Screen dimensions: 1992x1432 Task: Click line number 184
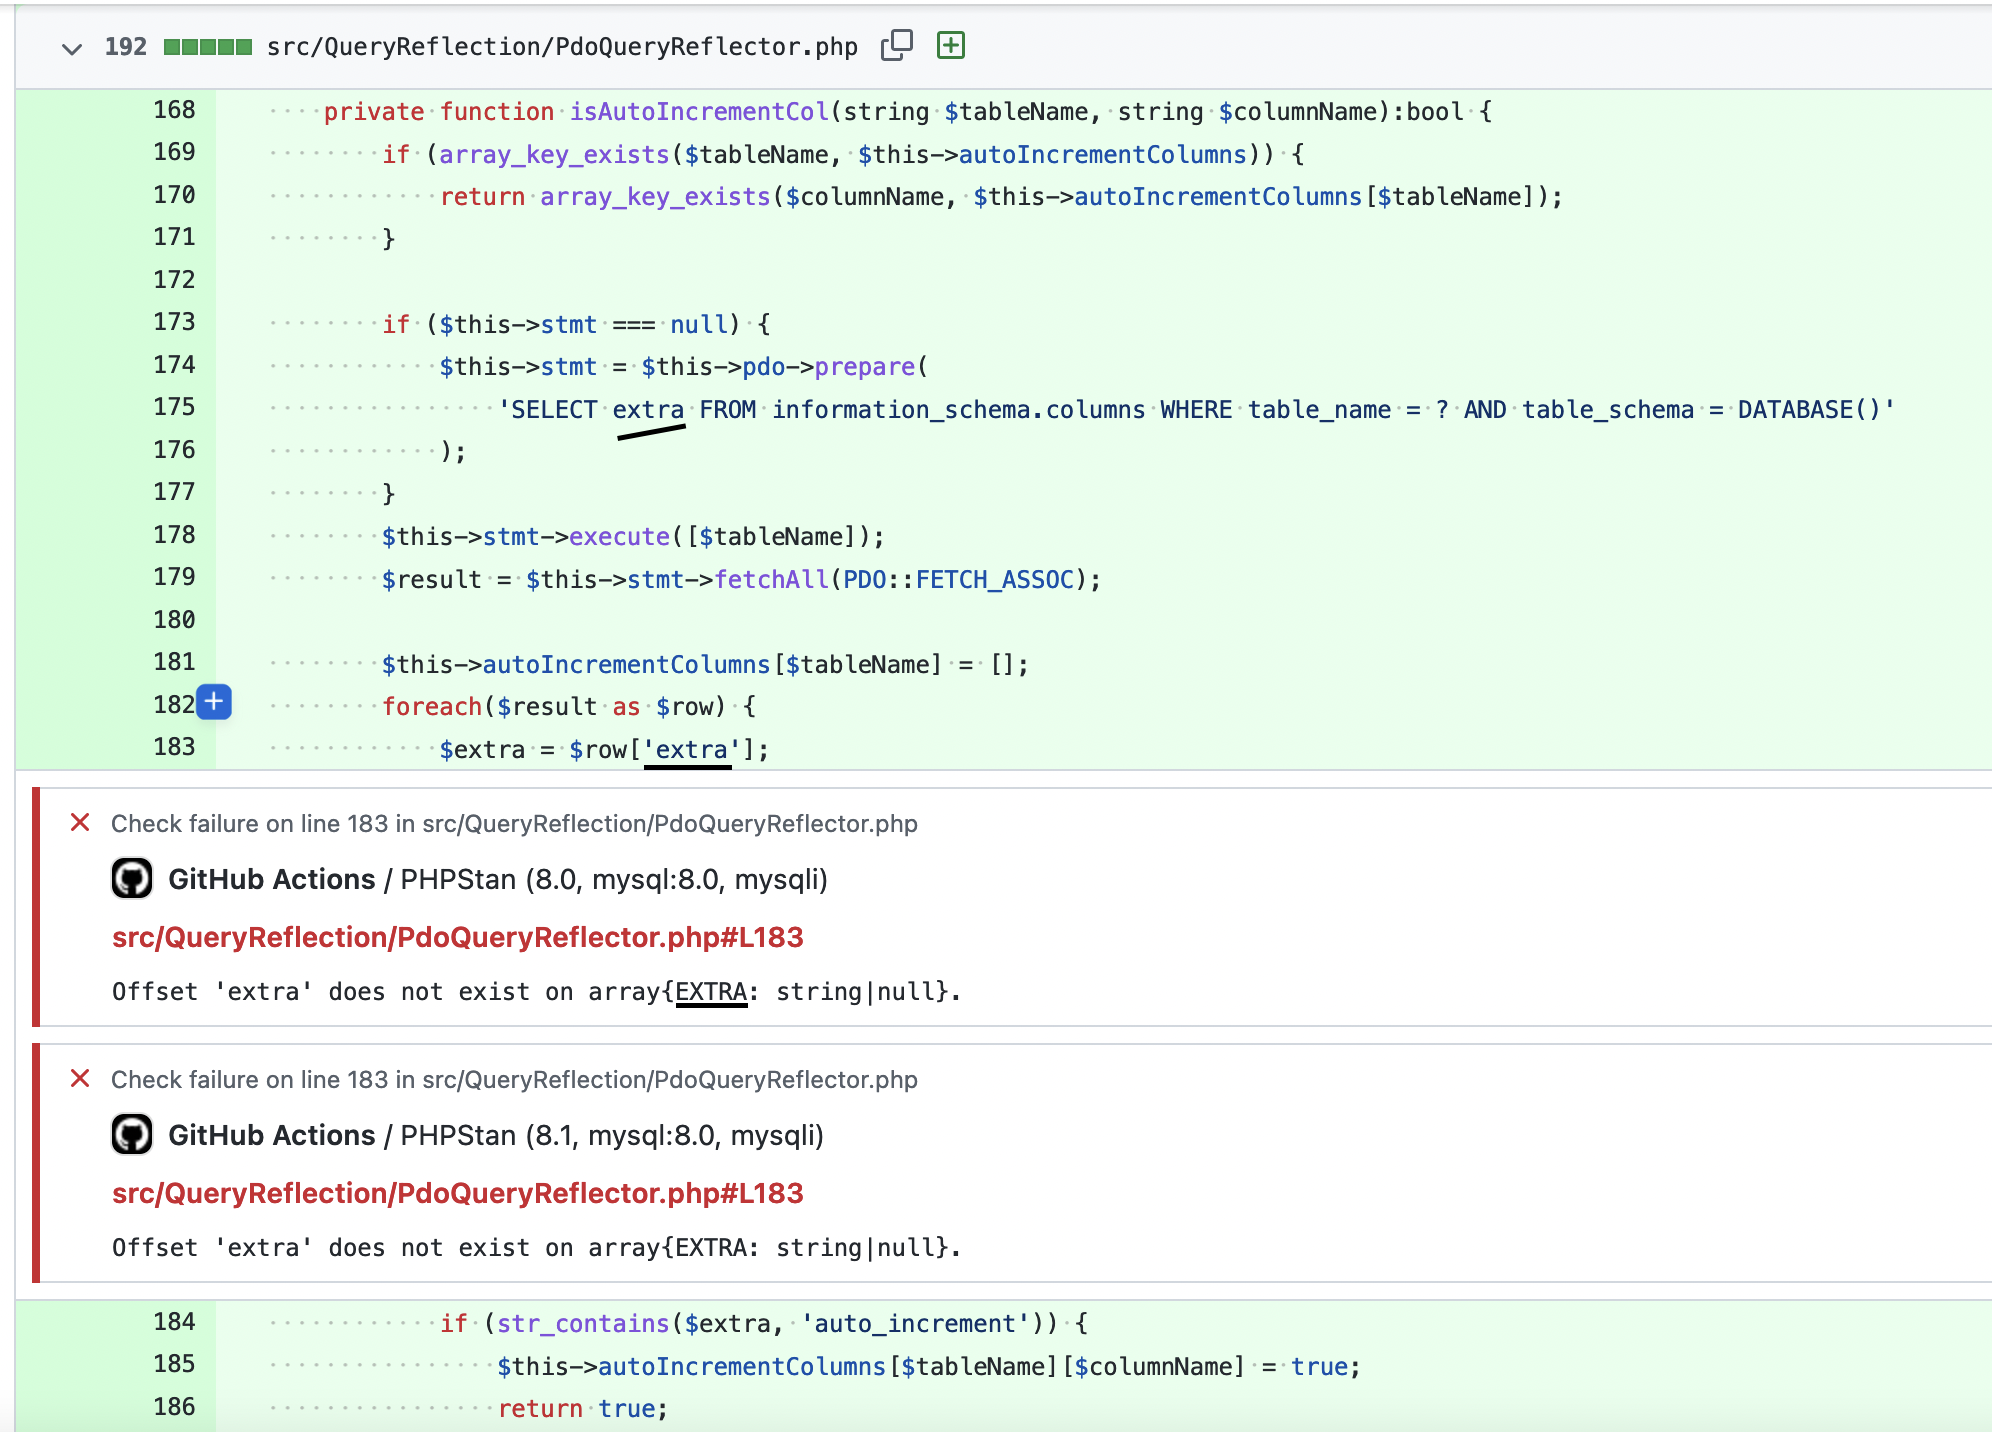pos(174,1322)
